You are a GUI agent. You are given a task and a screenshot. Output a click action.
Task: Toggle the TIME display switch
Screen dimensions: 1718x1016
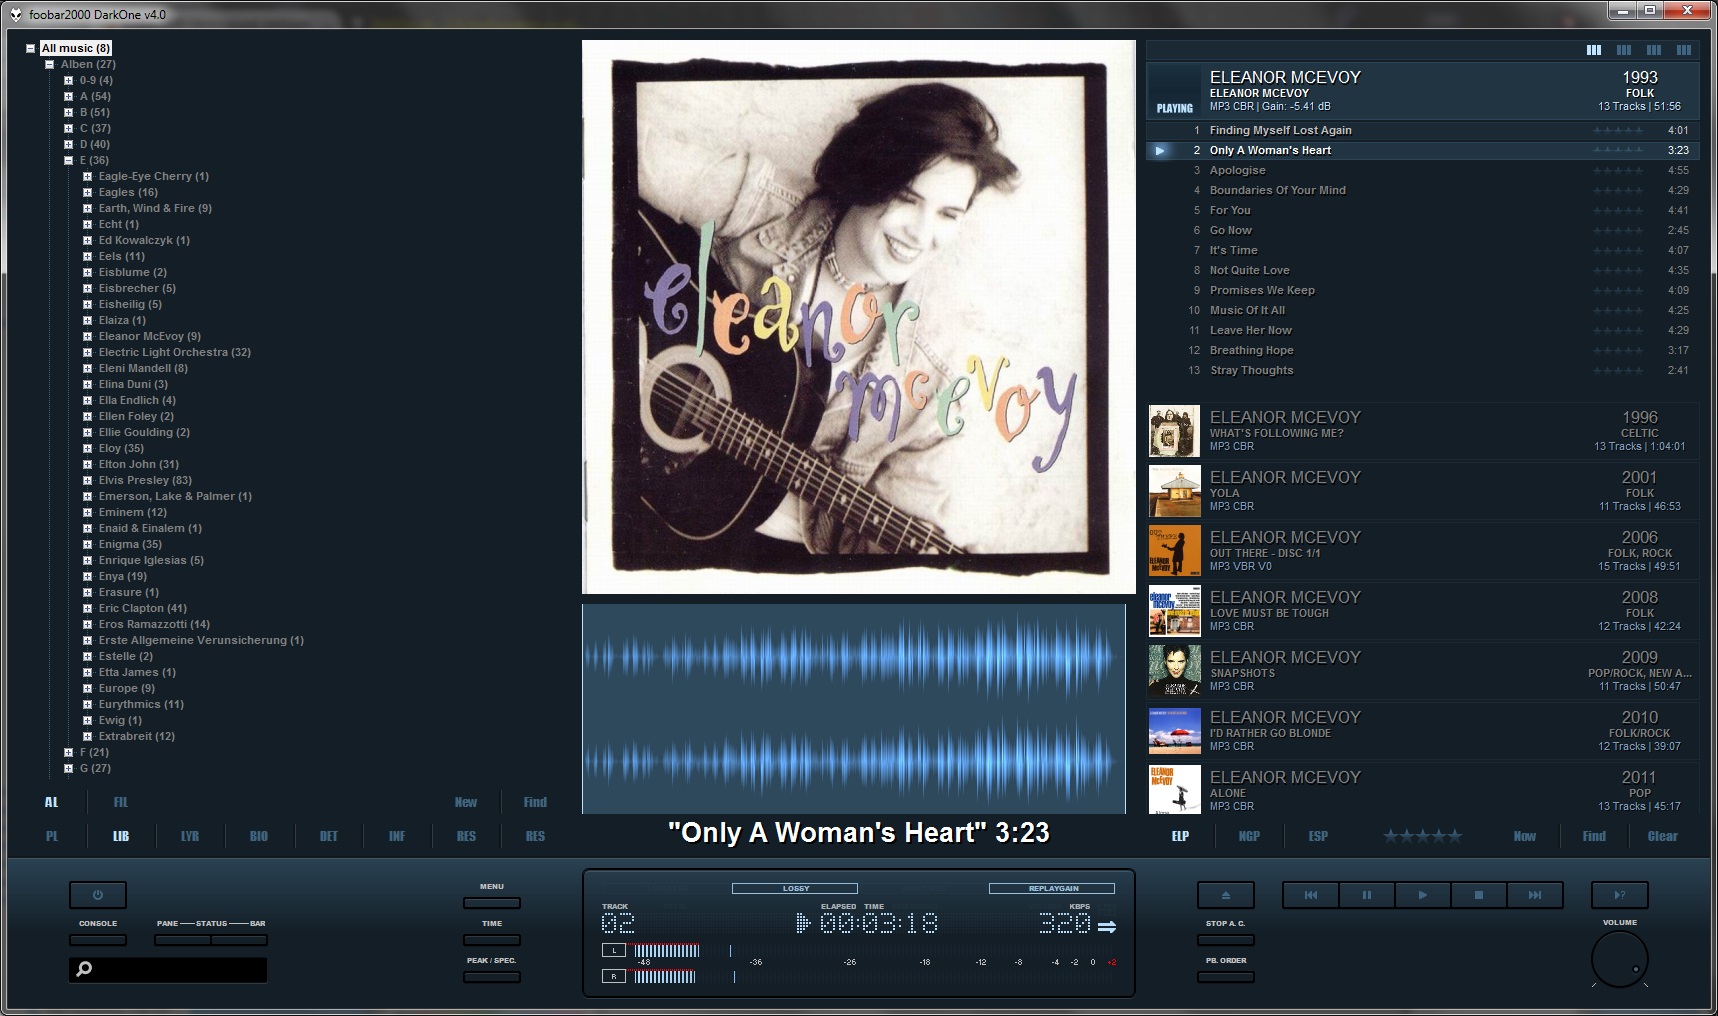click(x=492, y=940)
